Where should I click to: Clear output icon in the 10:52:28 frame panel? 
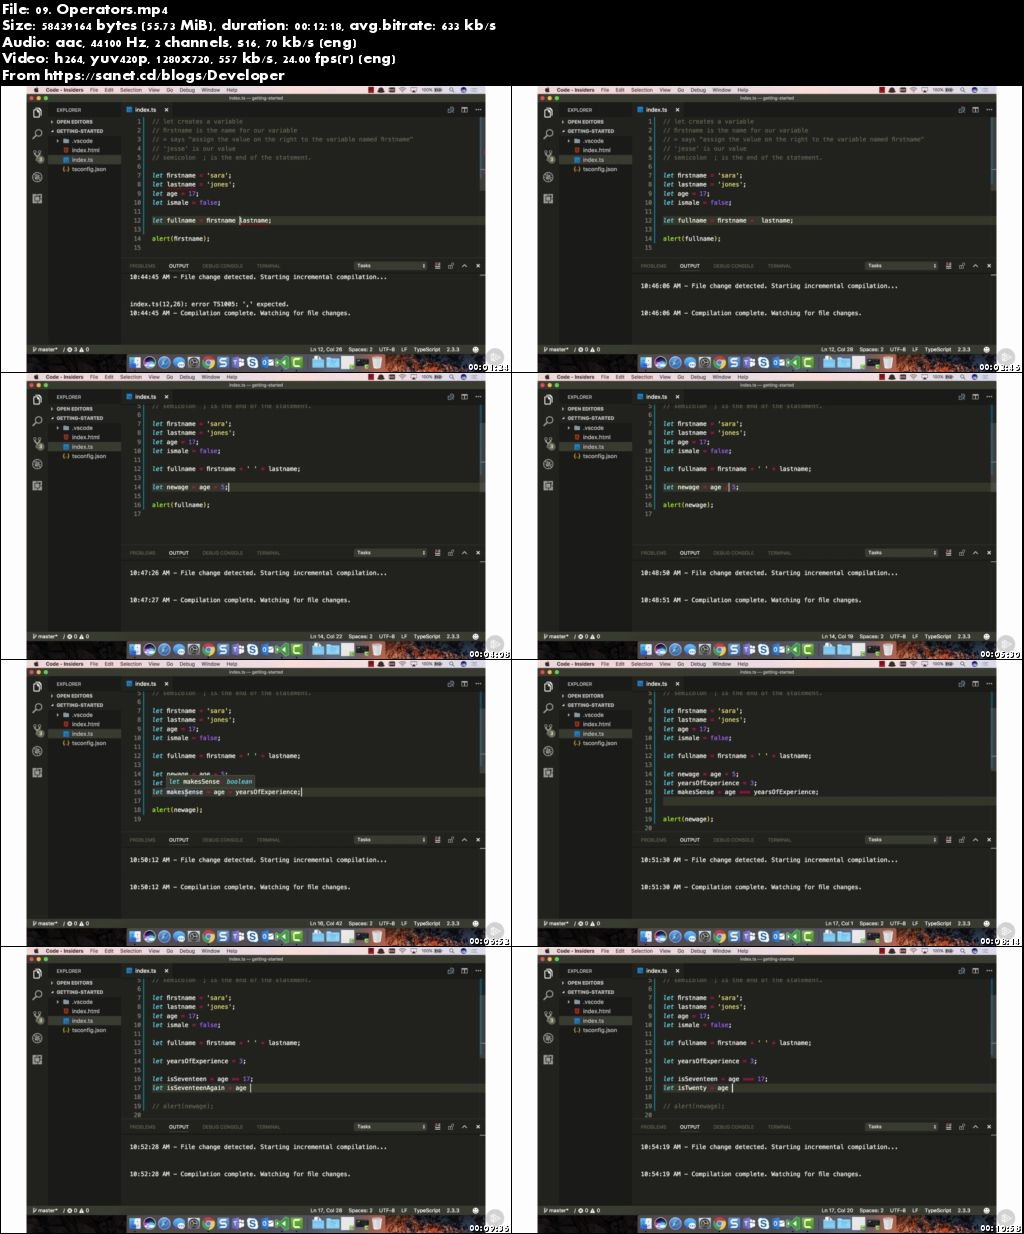[x=437, y=1126]
